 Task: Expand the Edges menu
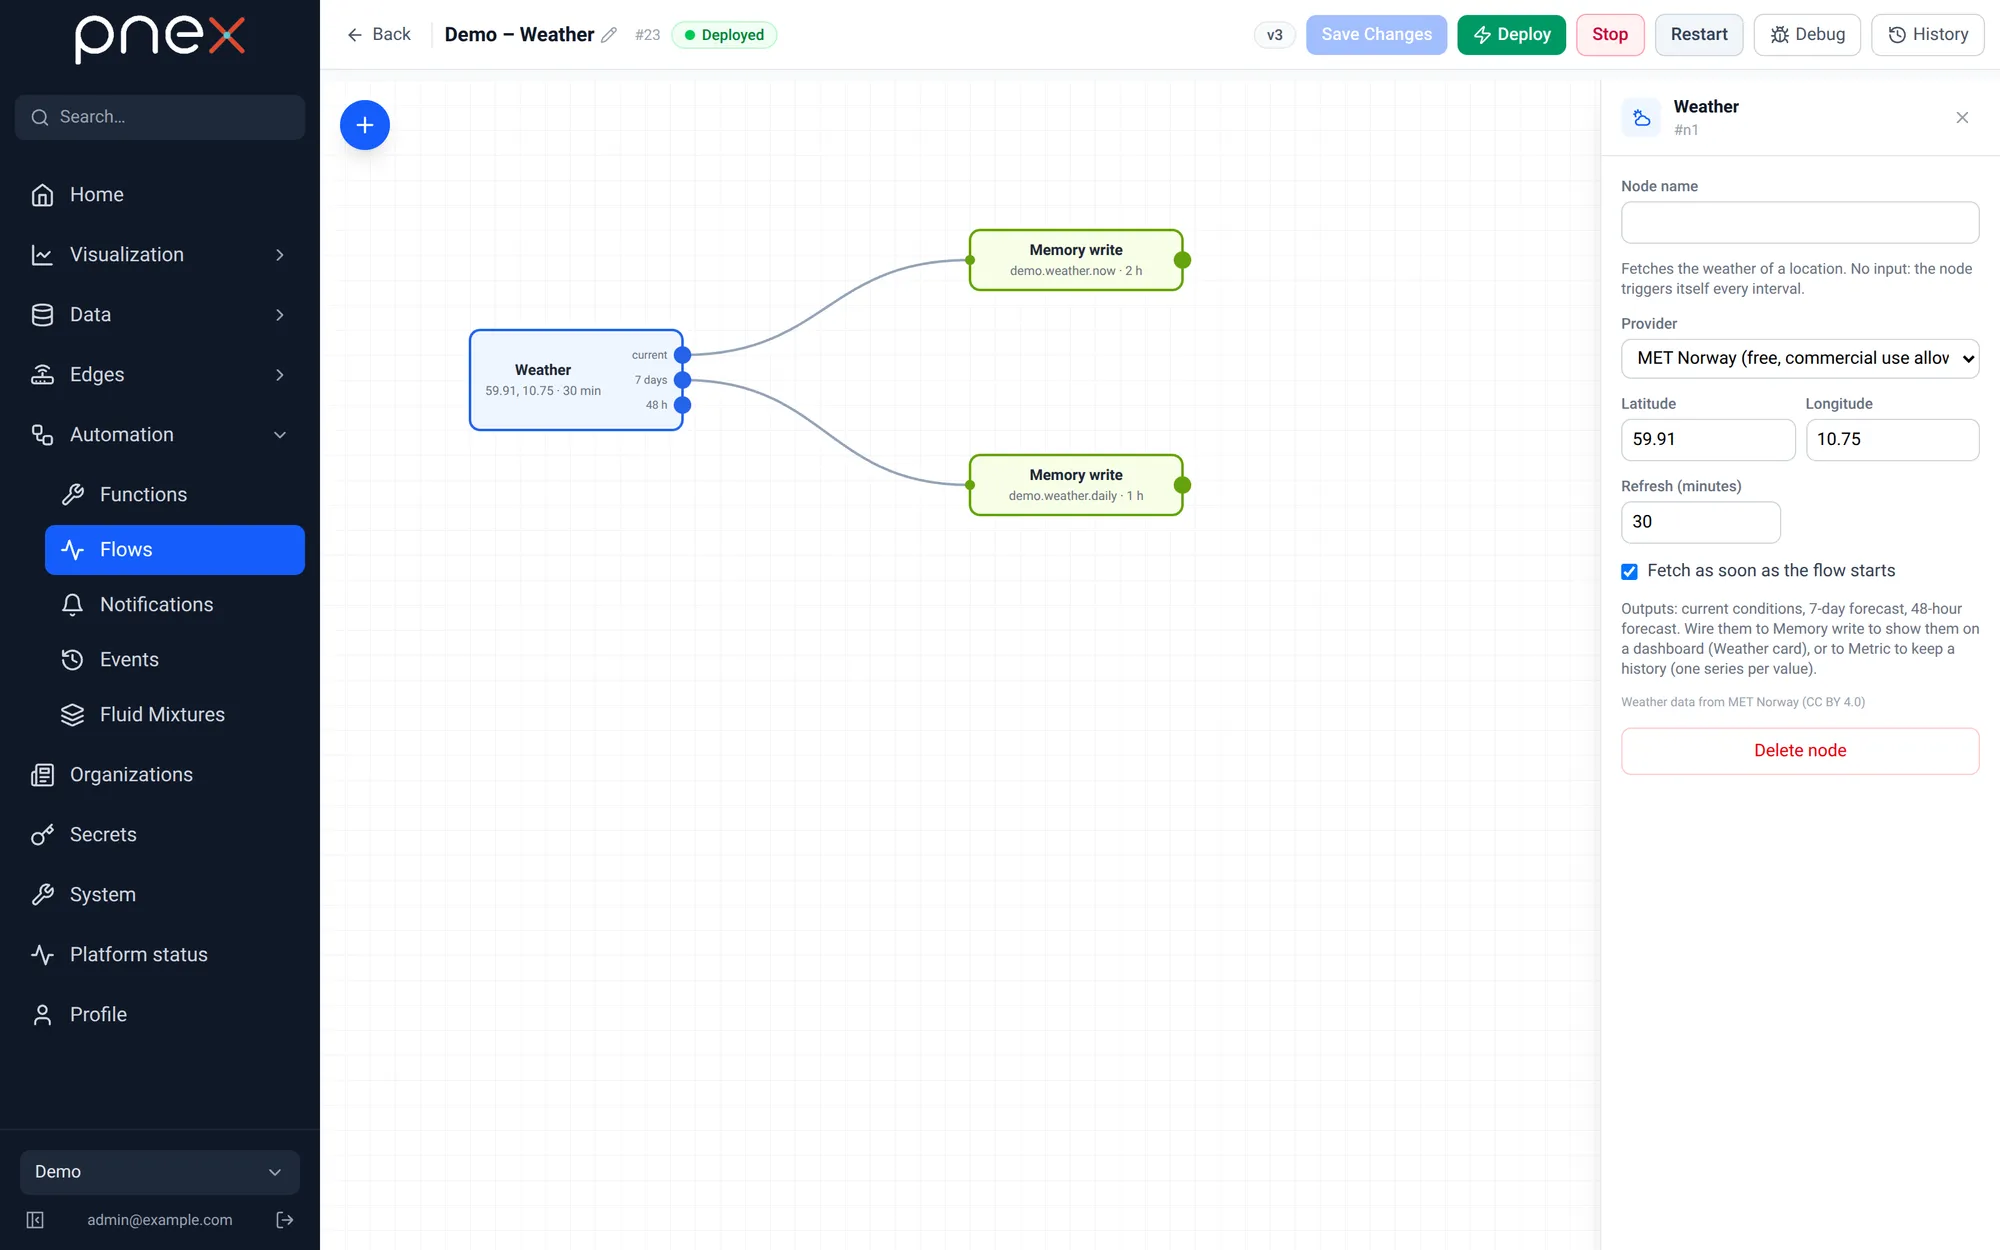pos(160,375)
